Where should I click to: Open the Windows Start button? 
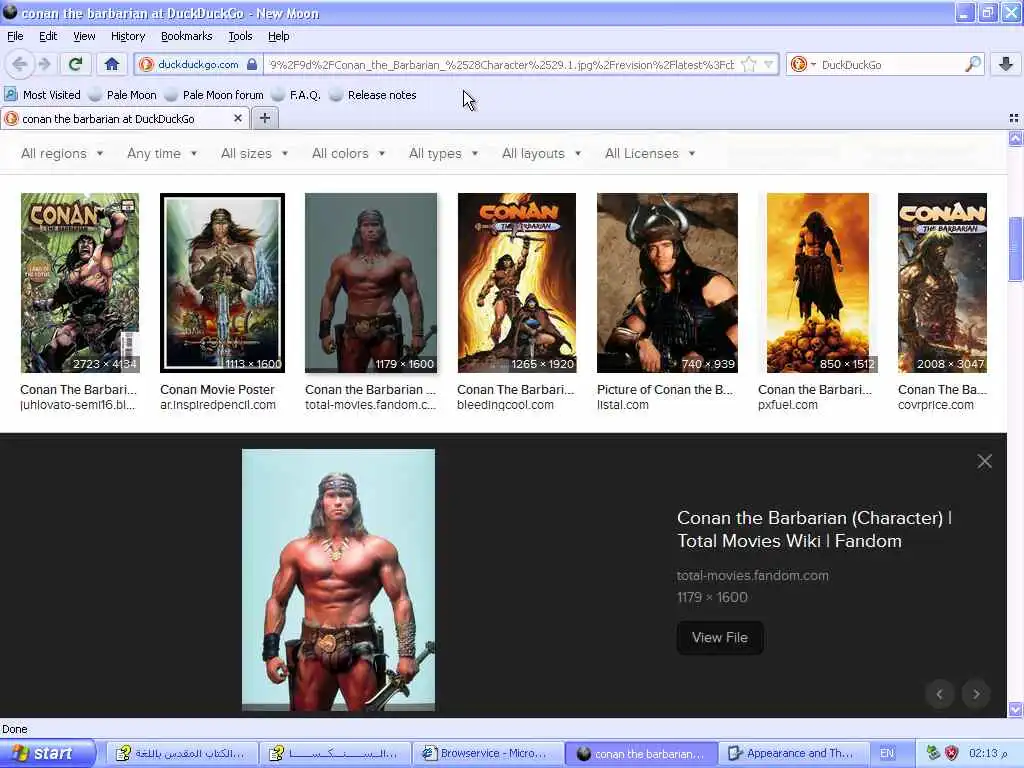tap(47, 753)
